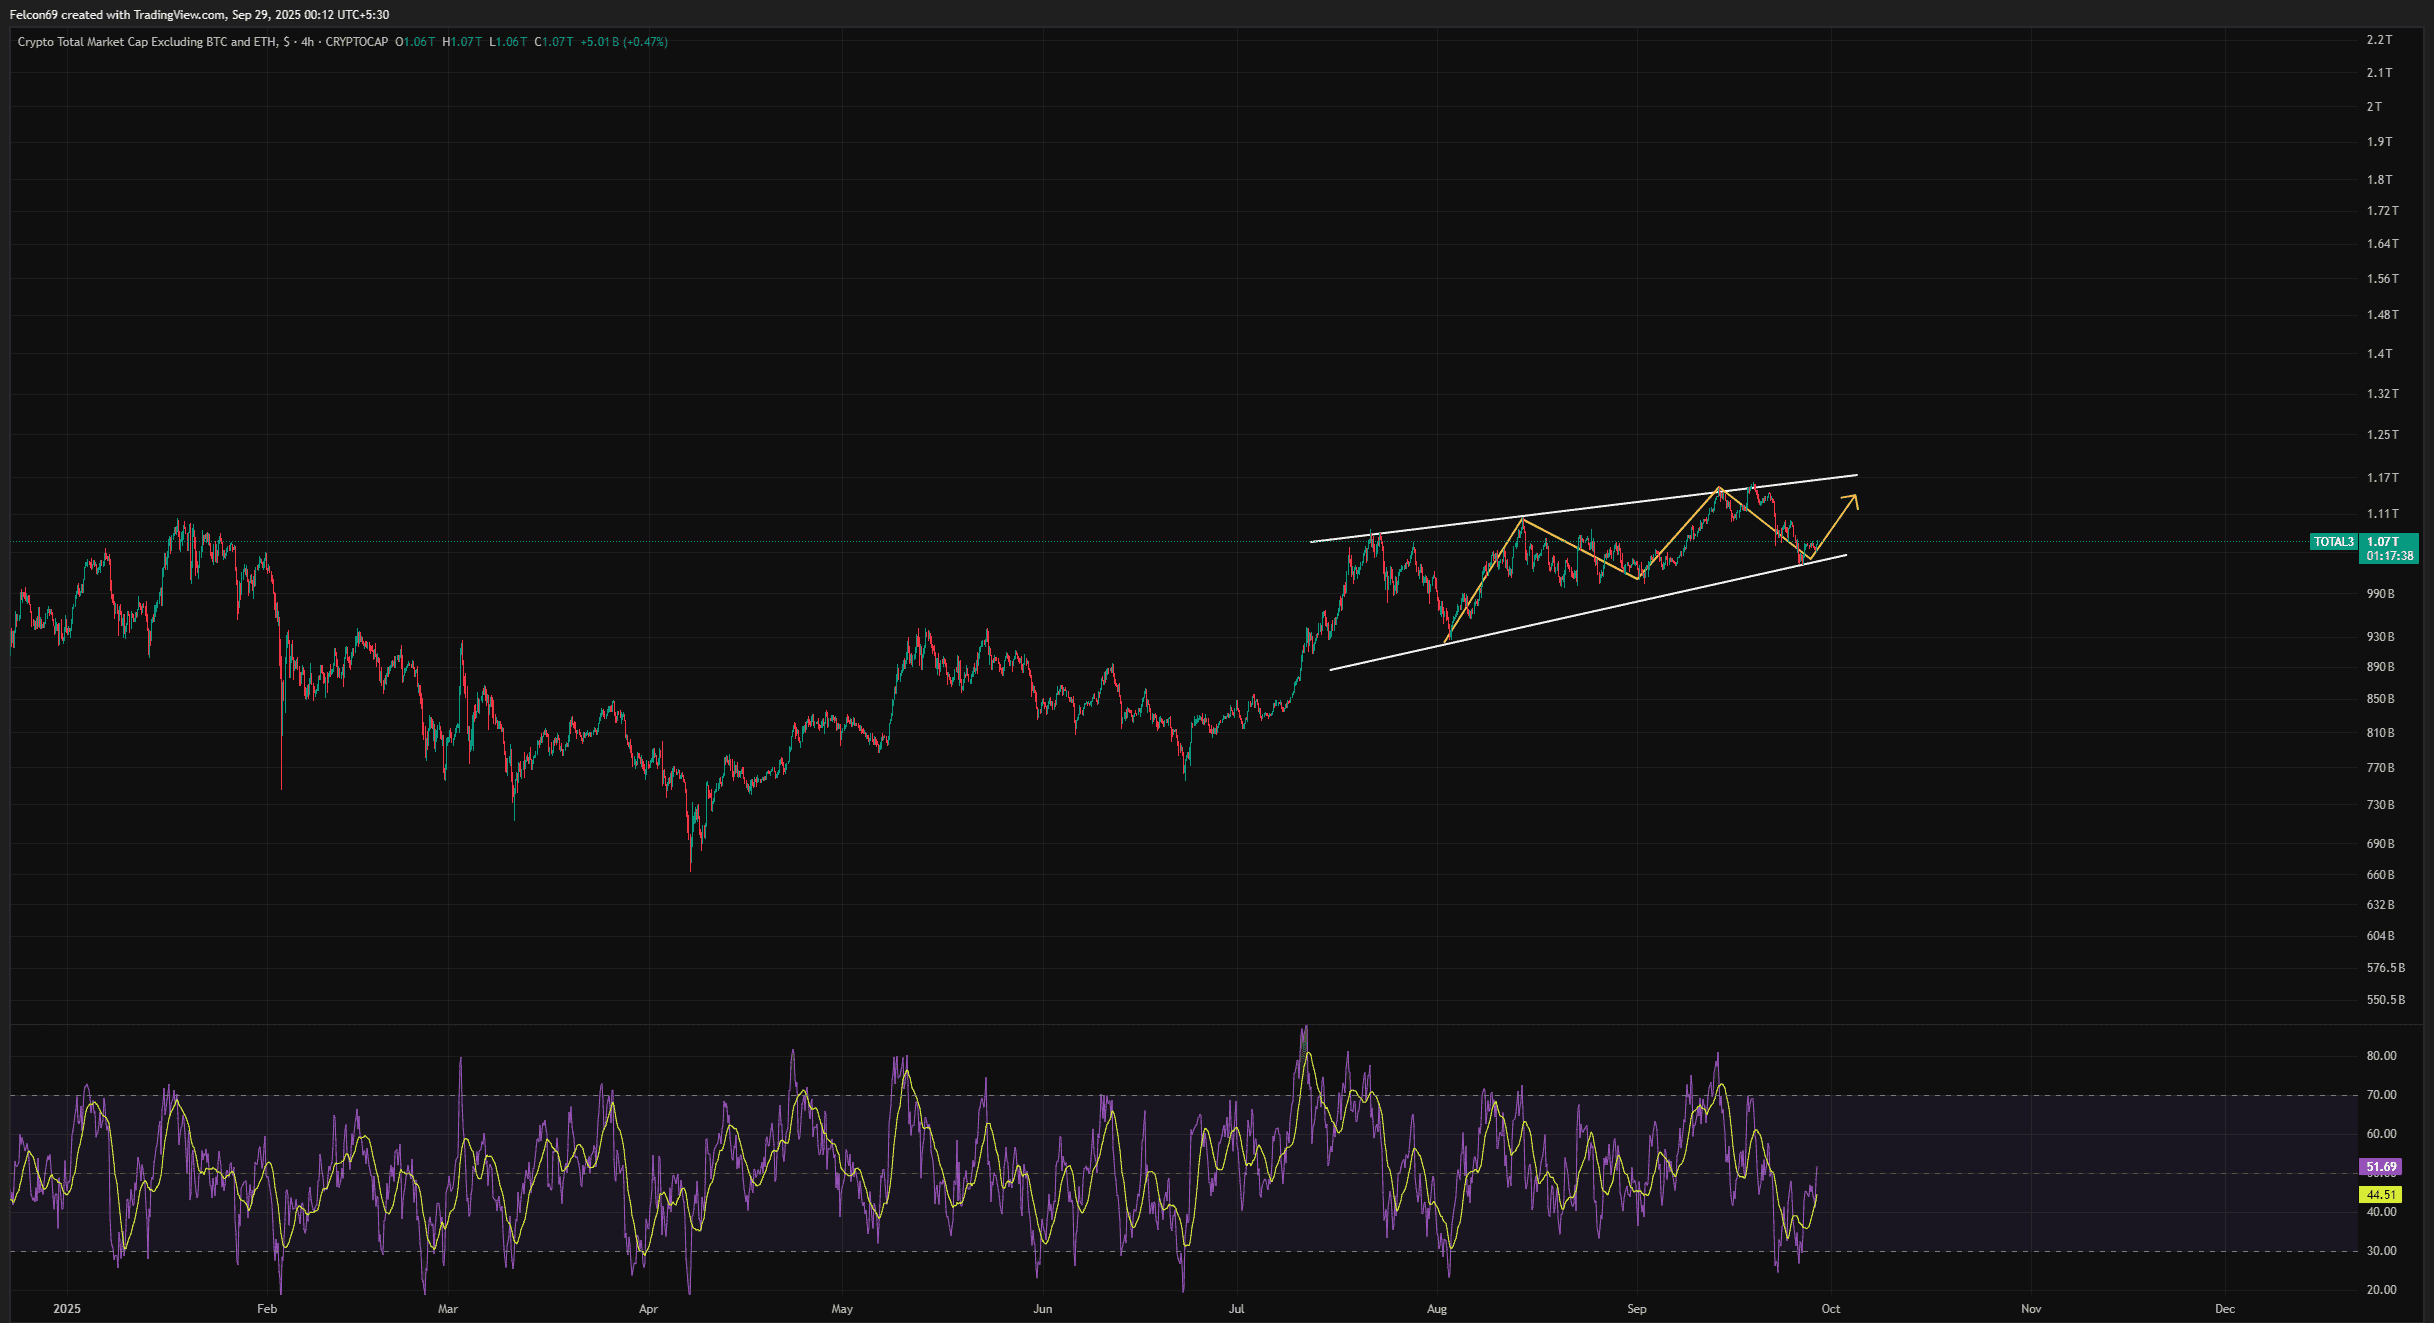Click the candle countdown timer 01:17:38
Image resolution: width=2434 pixels, height=1323 pixels.
pos(2389,556)
